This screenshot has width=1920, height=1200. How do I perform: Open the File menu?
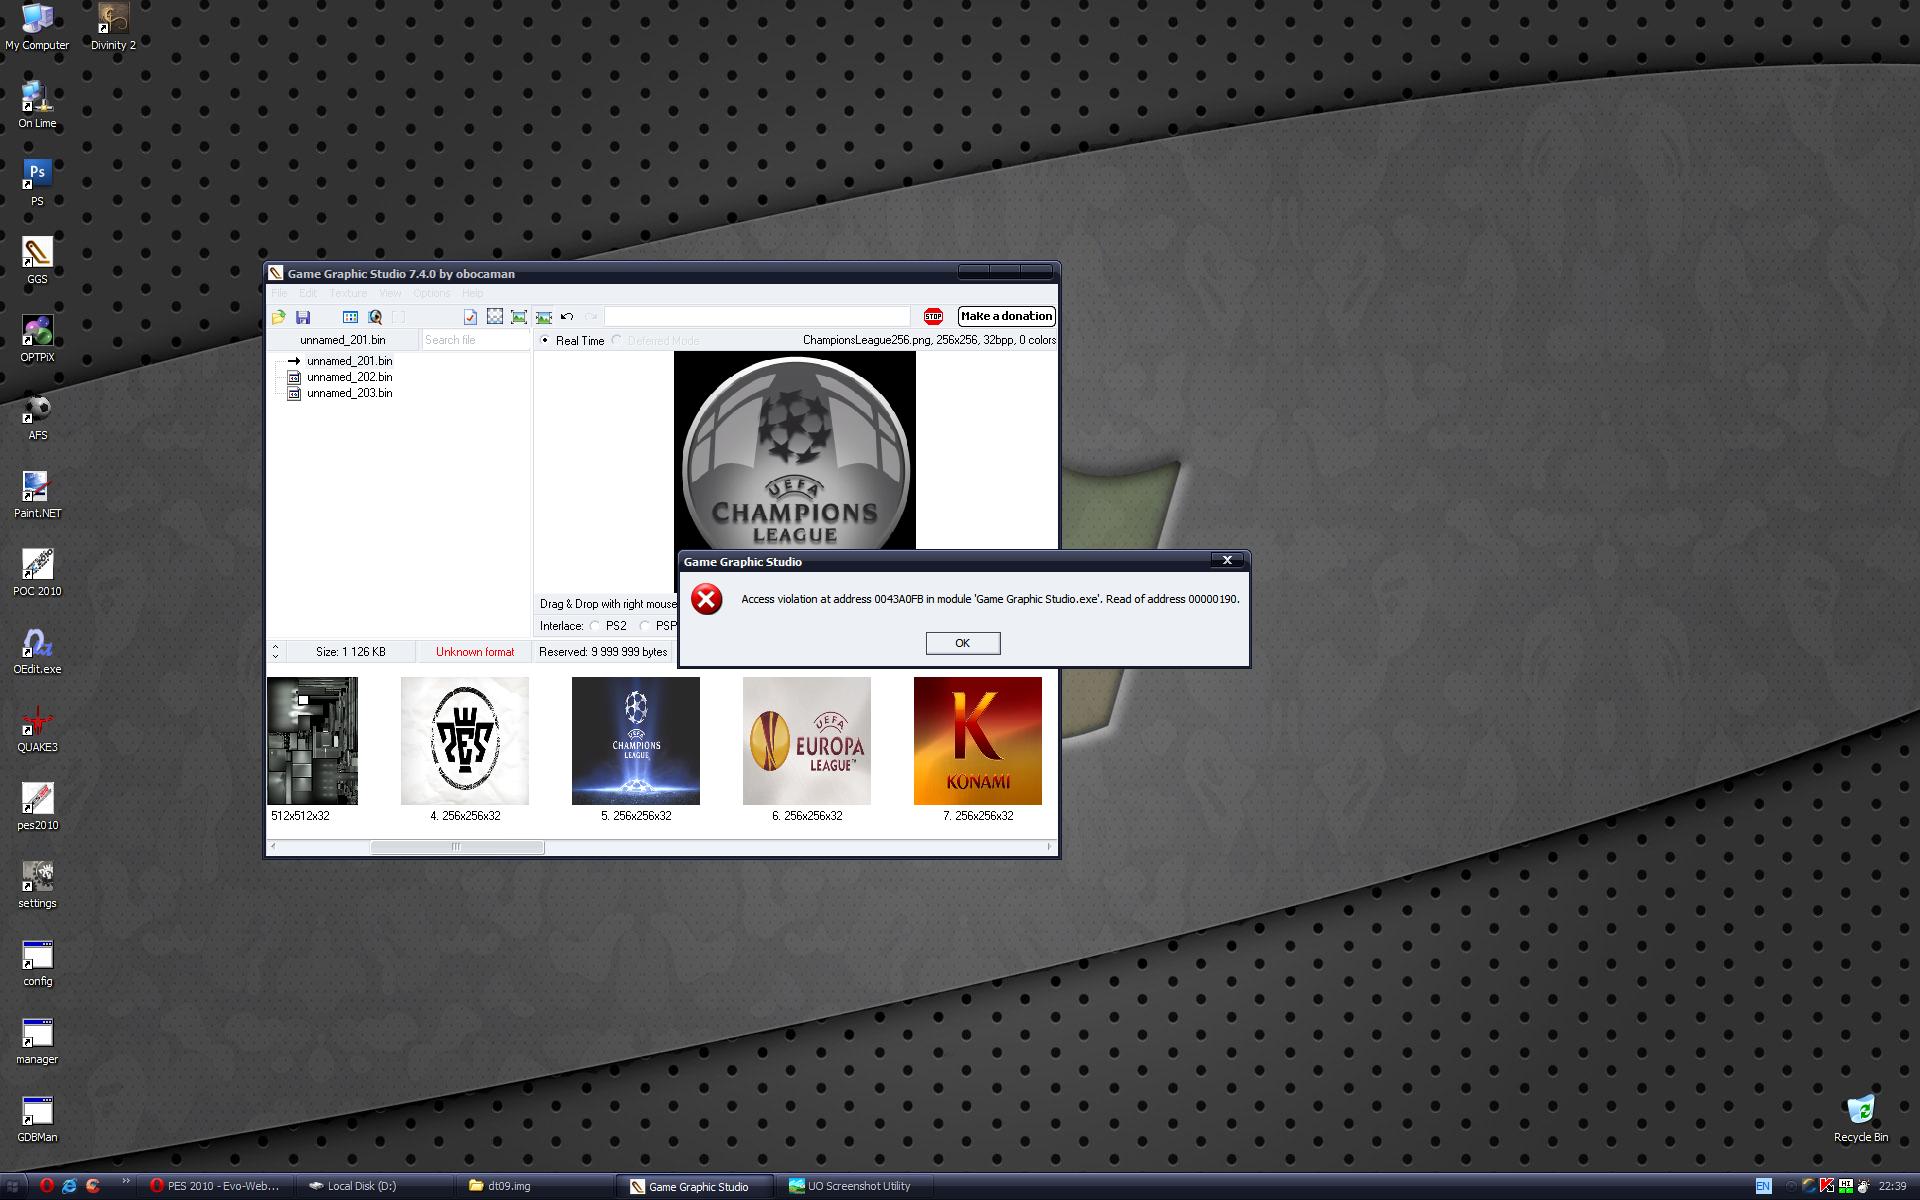[x=279, y=293]
